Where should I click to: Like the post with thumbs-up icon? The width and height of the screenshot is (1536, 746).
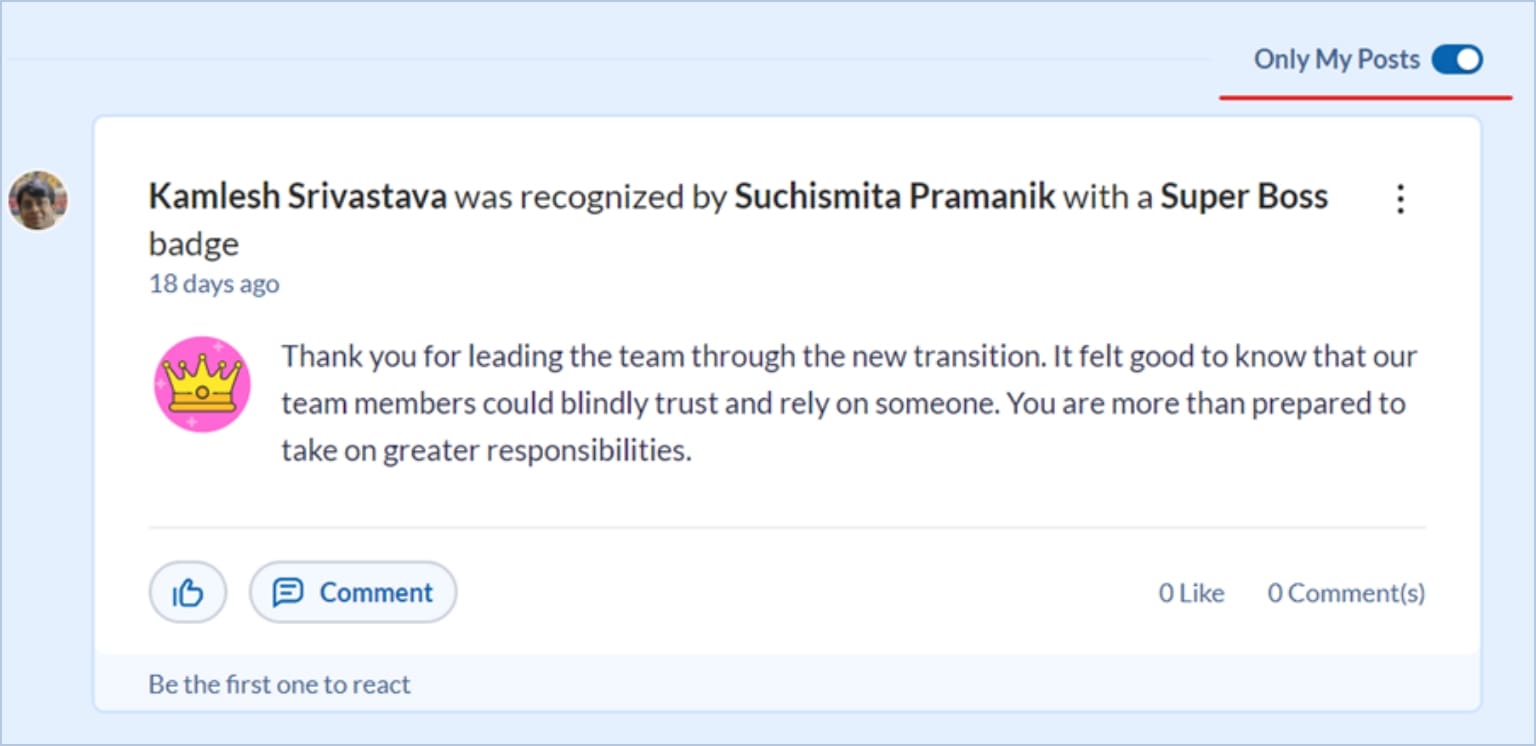pyautogui.click(x=188, y=593)
